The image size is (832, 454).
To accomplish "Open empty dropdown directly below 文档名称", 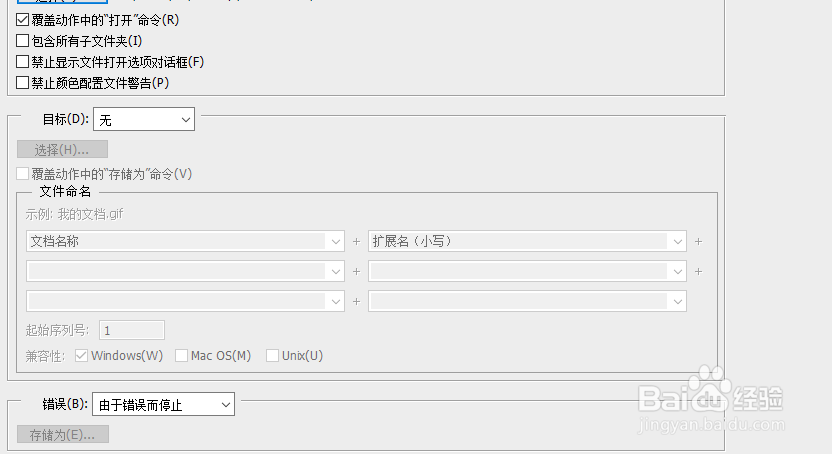I will (x=186, y=271).
